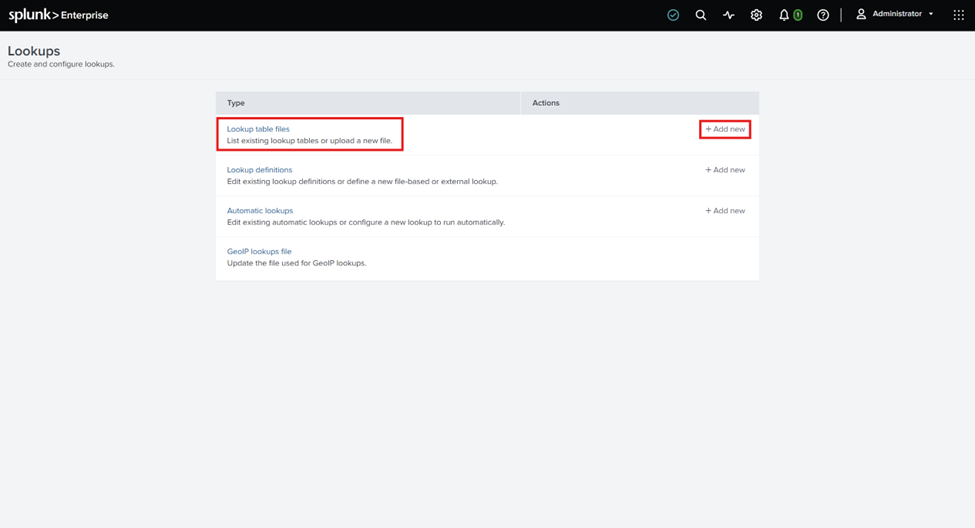
Task: Open the settings gear icon
Action: click(756, 15)
